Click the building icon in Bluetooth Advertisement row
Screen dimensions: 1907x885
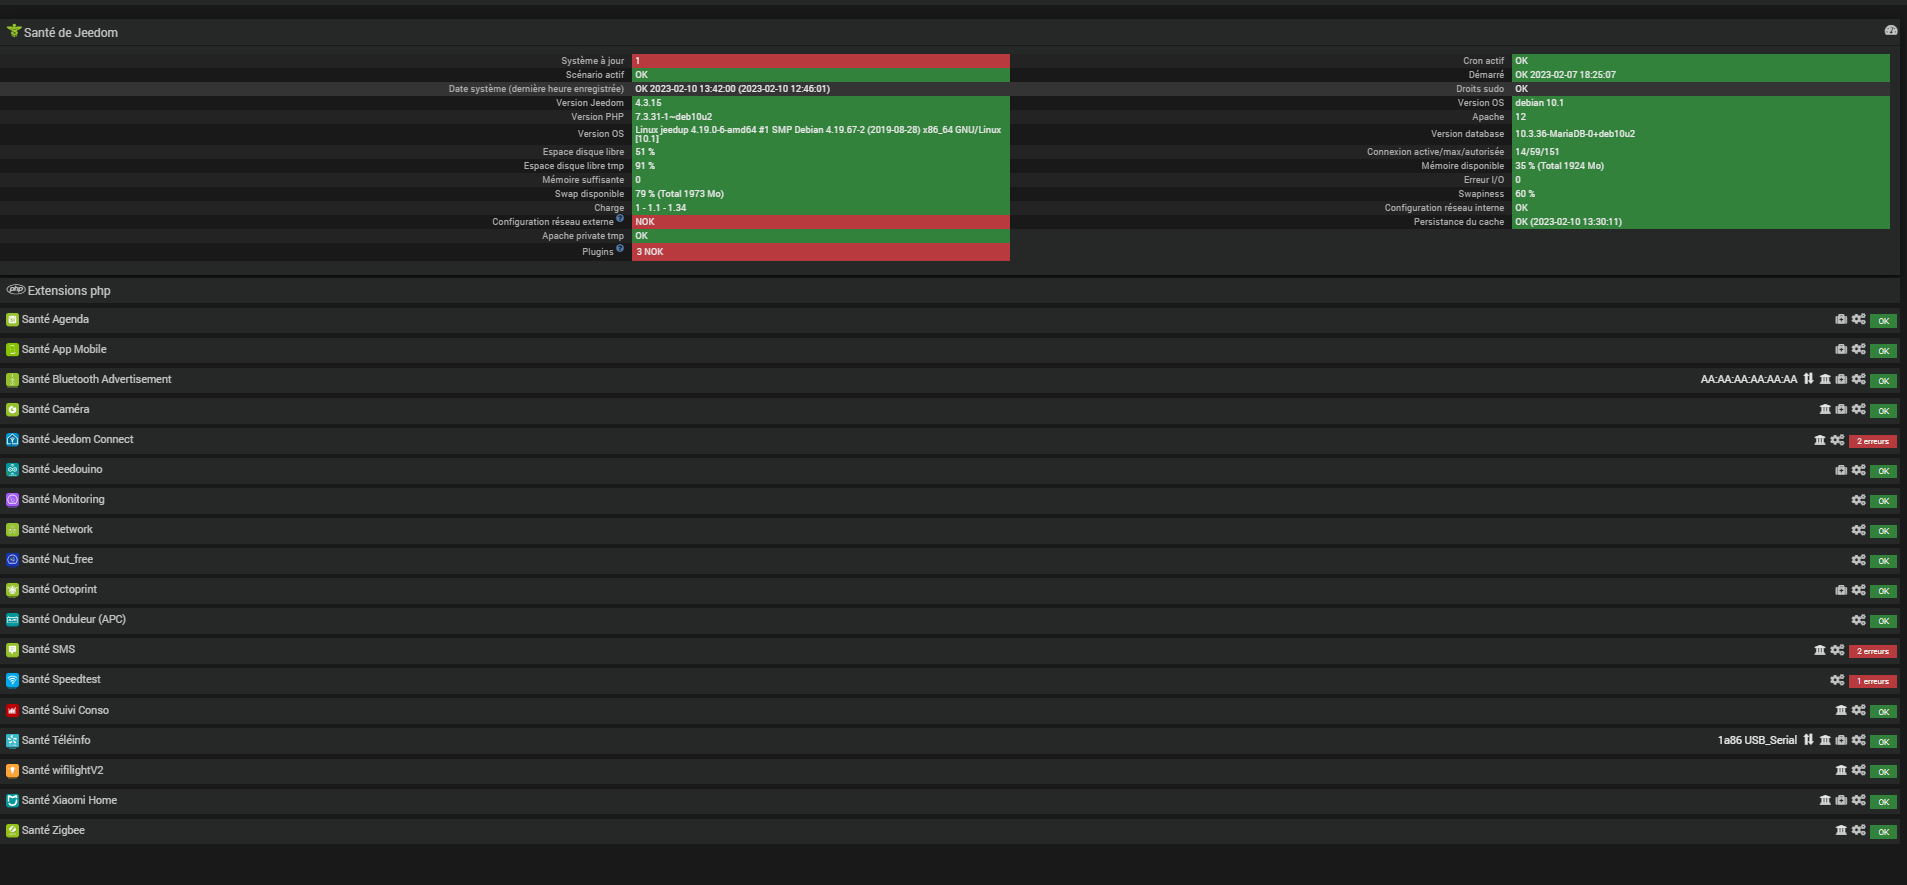point(1825,379)
